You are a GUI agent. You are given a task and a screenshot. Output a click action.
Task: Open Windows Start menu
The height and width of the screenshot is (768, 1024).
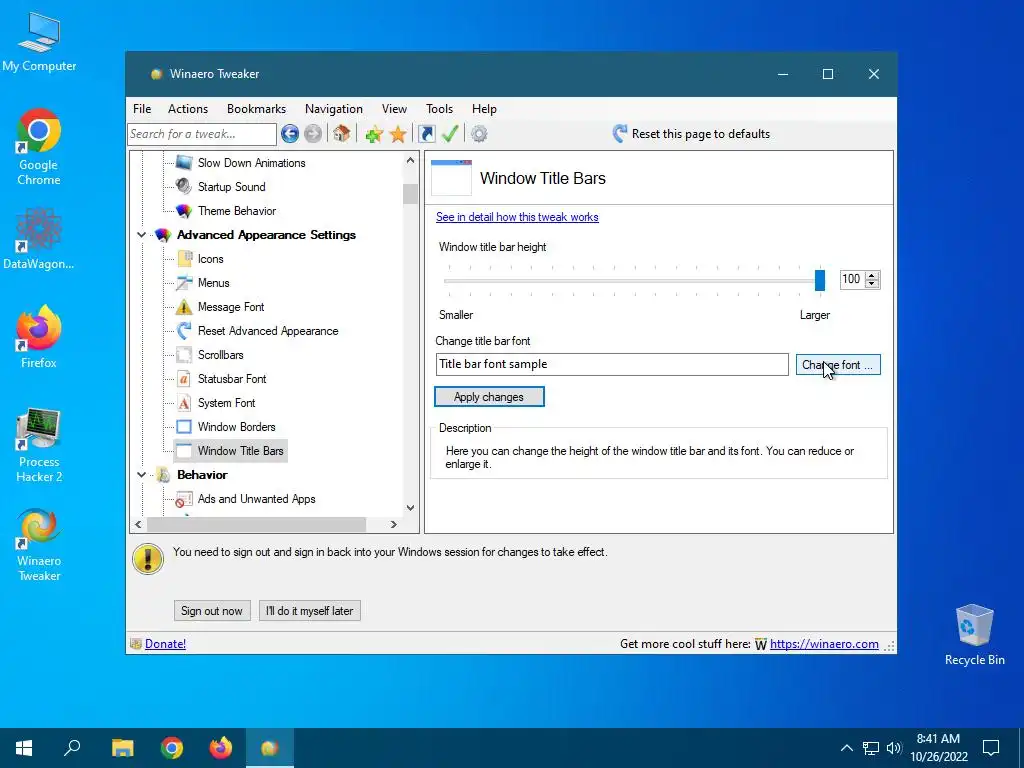point(24,748)
